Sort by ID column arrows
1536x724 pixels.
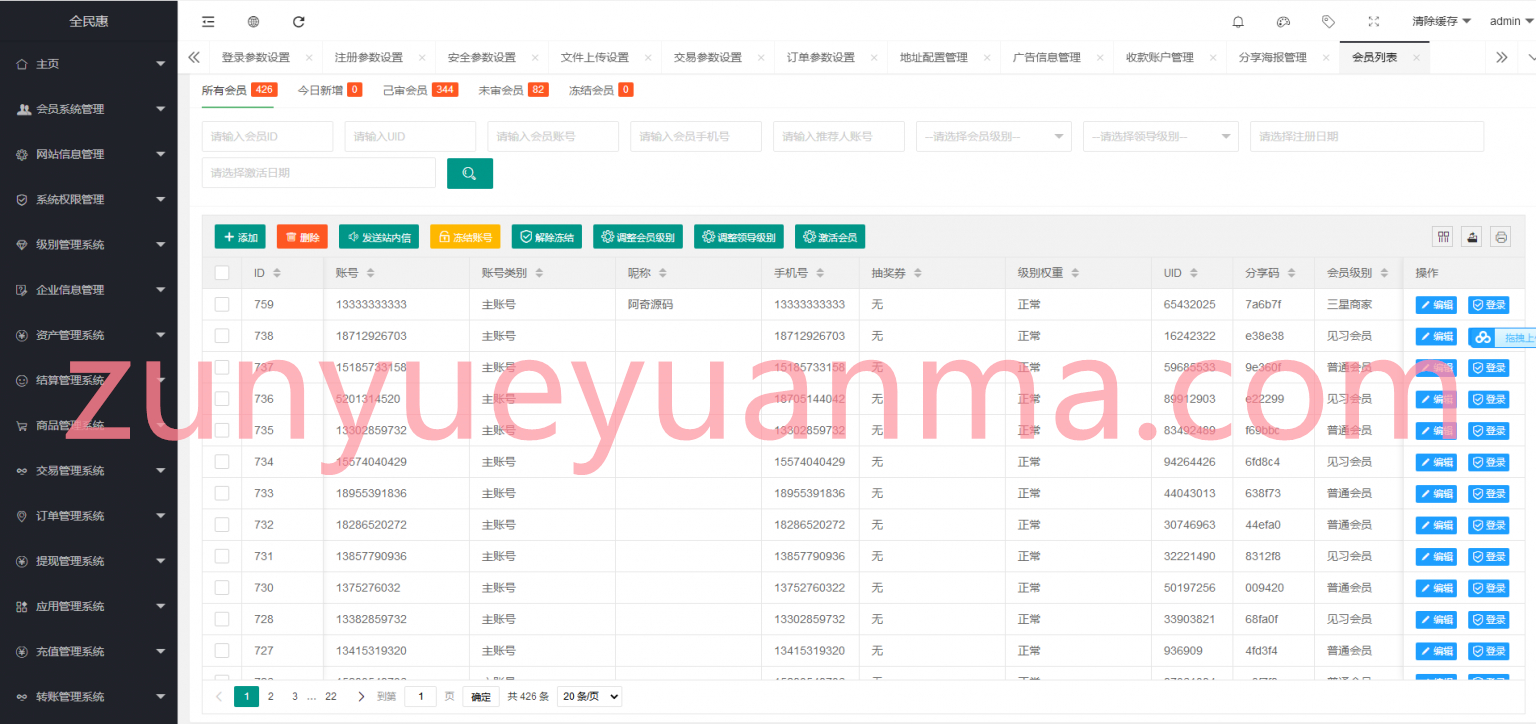[277, 273]
